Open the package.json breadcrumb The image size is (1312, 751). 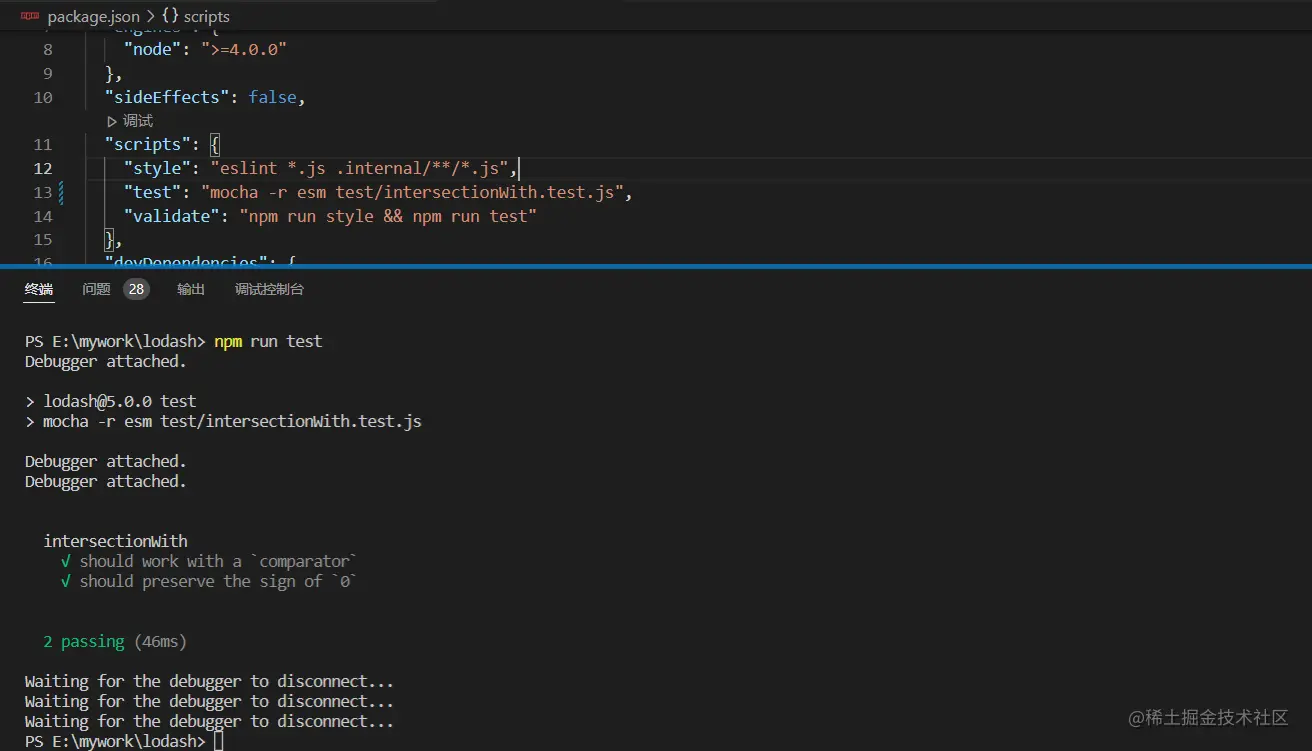93,17
